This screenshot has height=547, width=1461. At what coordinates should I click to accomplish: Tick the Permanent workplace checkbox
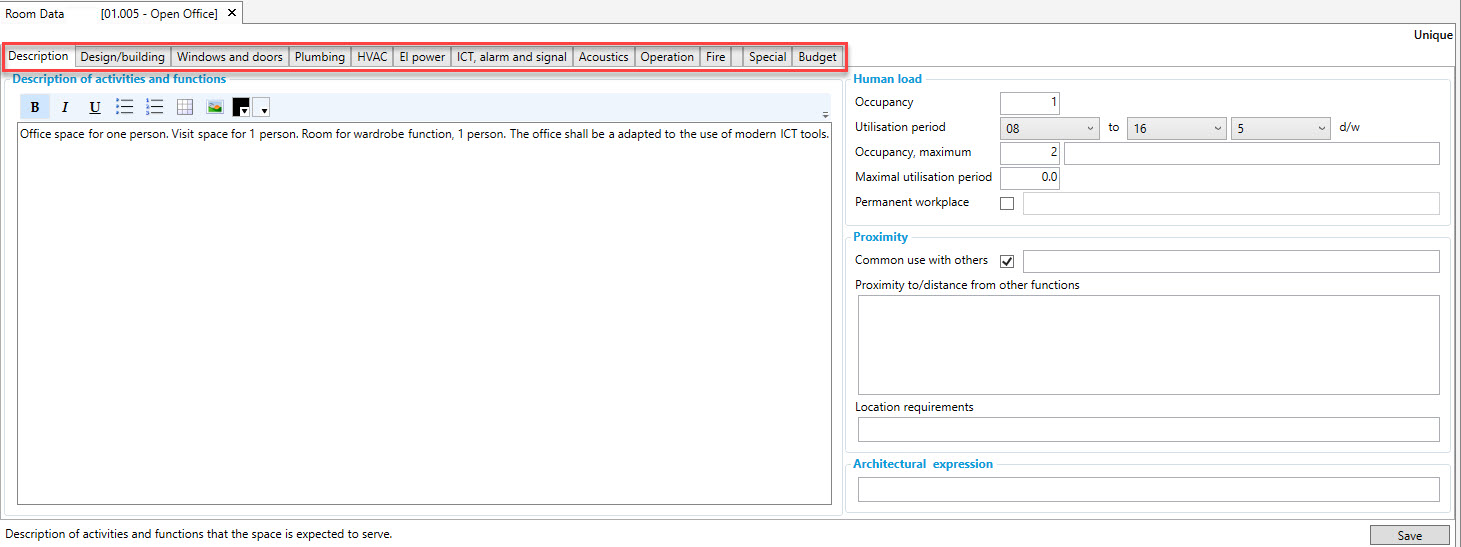point(1007,204)
